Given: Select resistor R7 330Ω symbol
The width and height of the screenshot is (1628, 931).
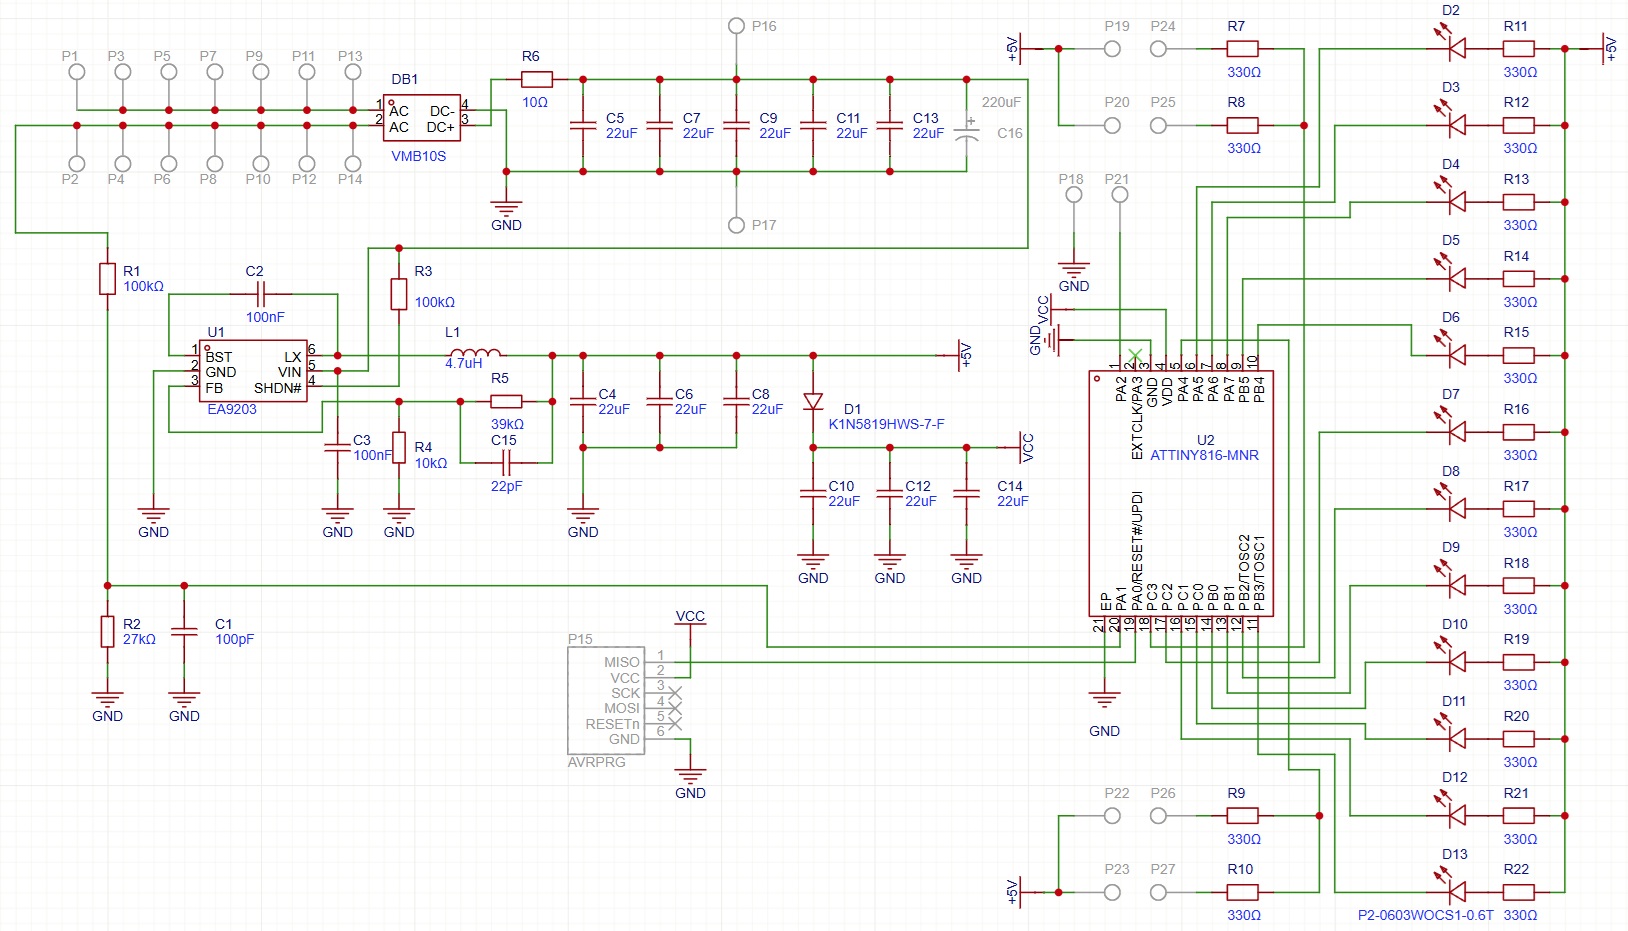Looking at the screenshot, I should [1242, 48].
